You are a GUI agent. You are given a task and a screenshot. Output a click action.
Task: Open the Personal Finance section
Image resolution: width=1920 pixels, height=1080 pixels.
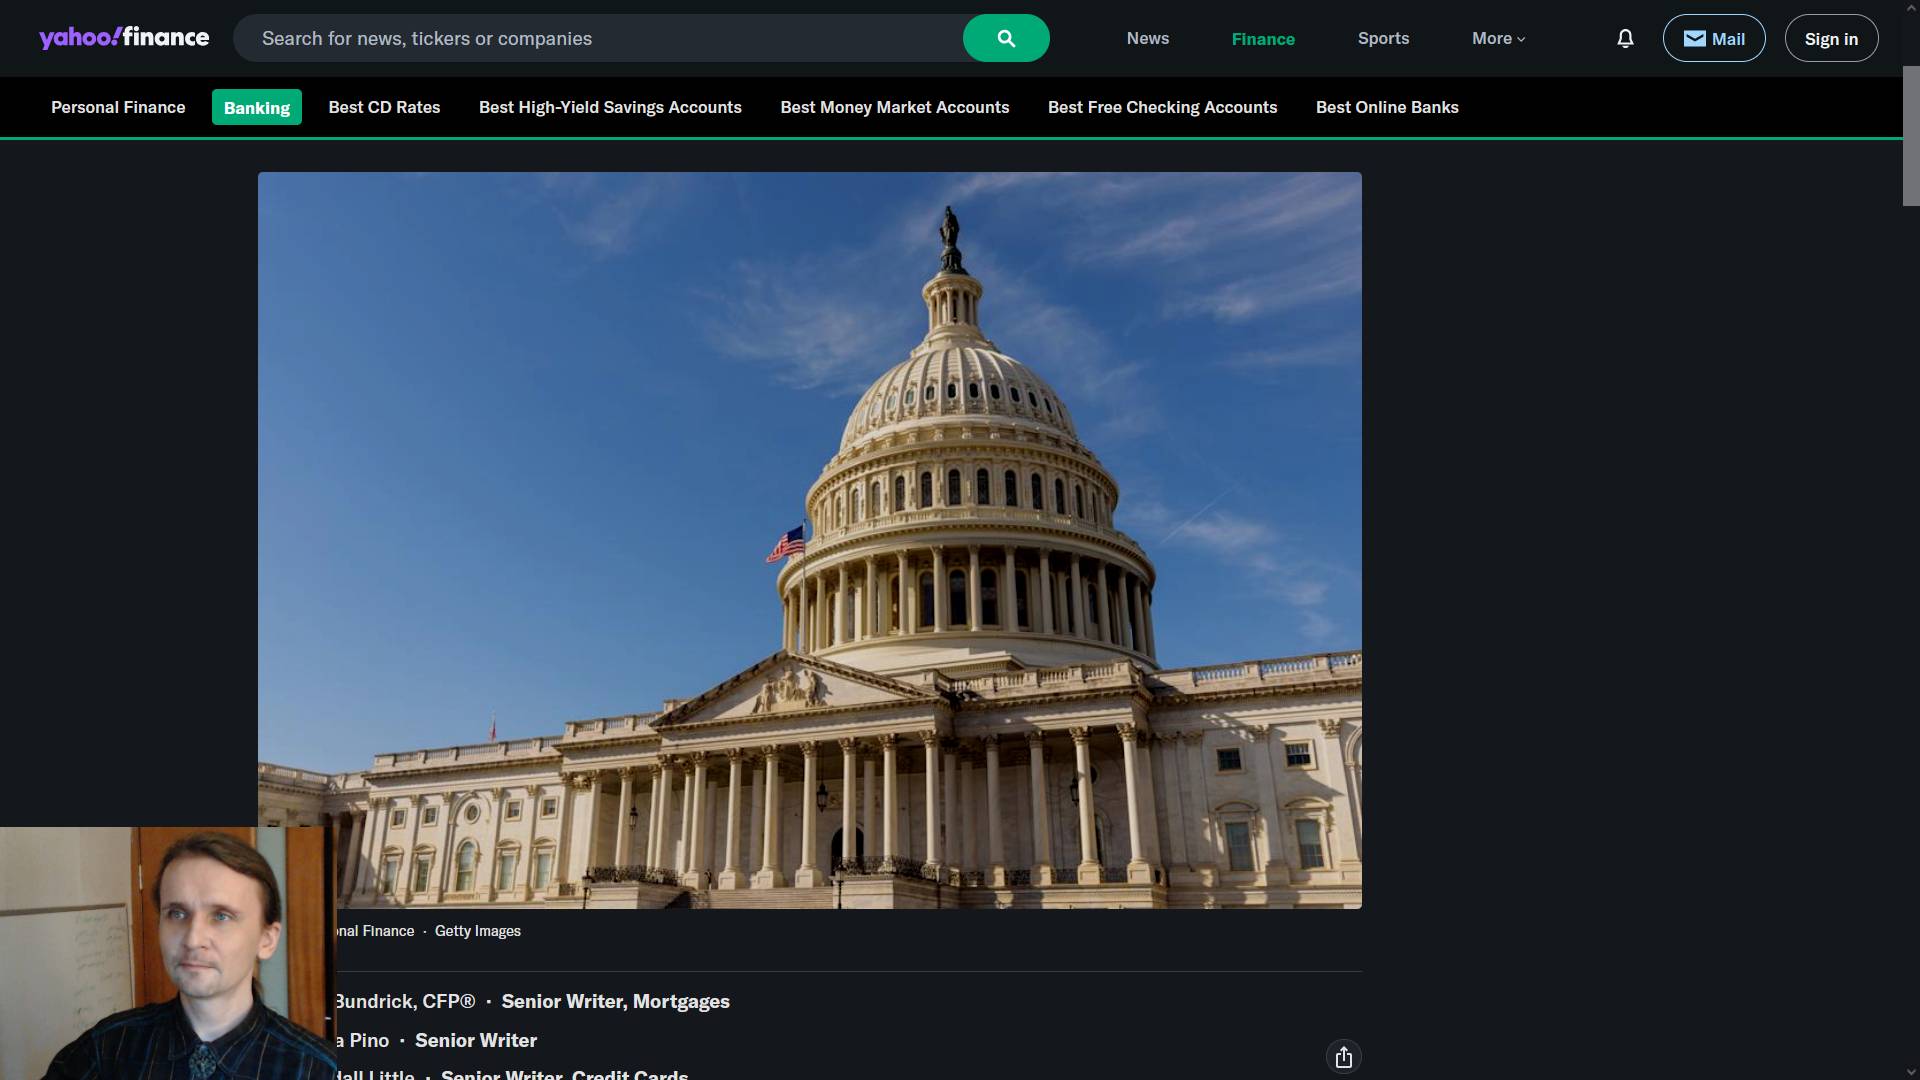118,107
